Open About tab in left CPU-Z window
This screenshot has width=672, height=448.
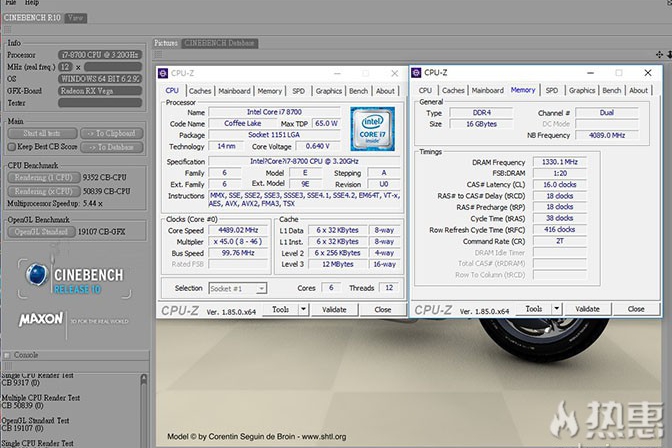pos(385,91)
